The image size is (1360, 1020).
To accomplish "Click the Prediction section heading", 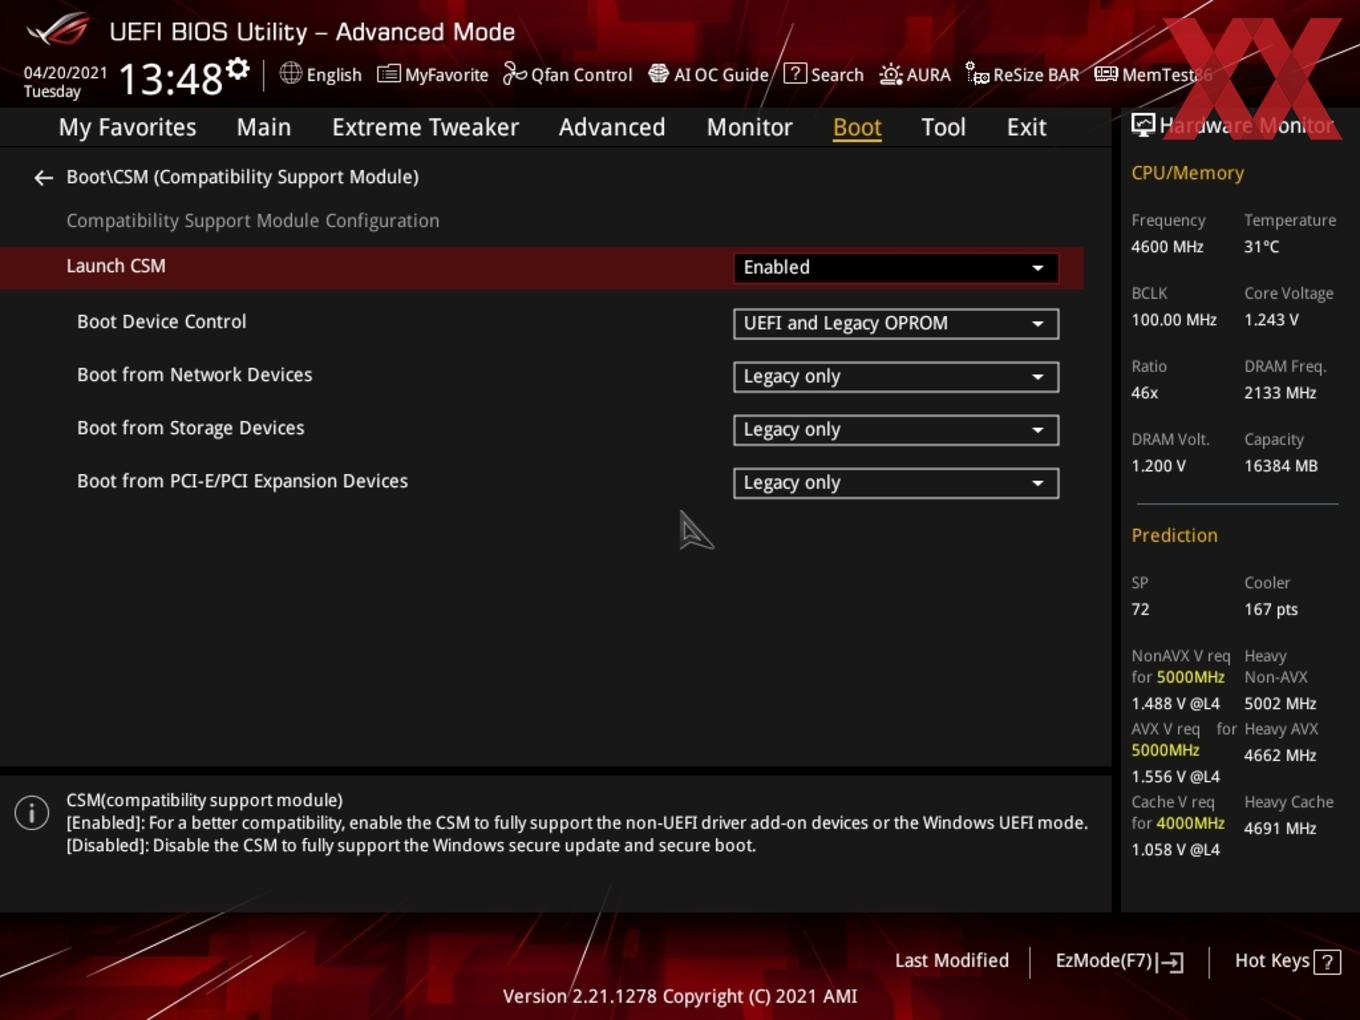I will pos(1174,535).
